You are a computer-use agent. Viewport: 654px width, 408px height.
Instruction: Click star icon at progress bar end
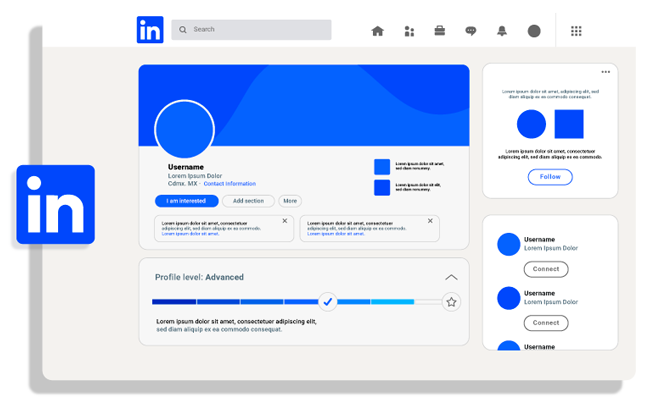tap(451, 302)
